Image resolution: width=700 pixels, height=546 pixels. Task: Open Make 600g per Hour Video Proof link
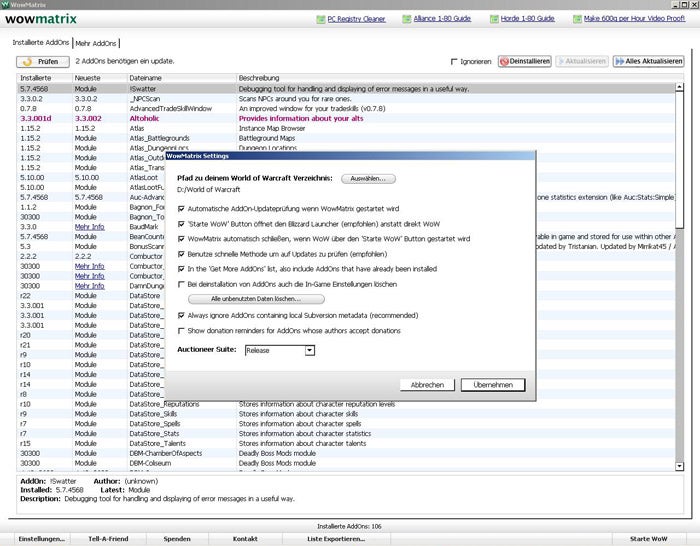(634, 19)
